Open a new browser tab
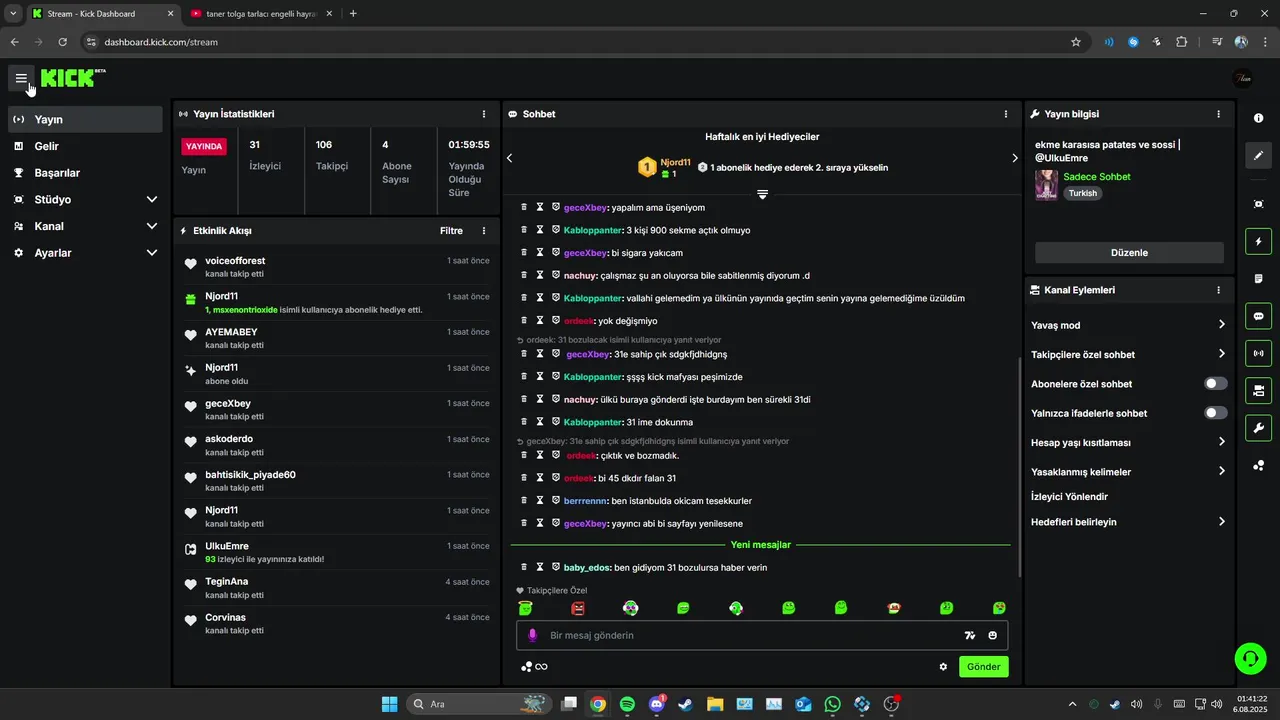 point(353,14)
